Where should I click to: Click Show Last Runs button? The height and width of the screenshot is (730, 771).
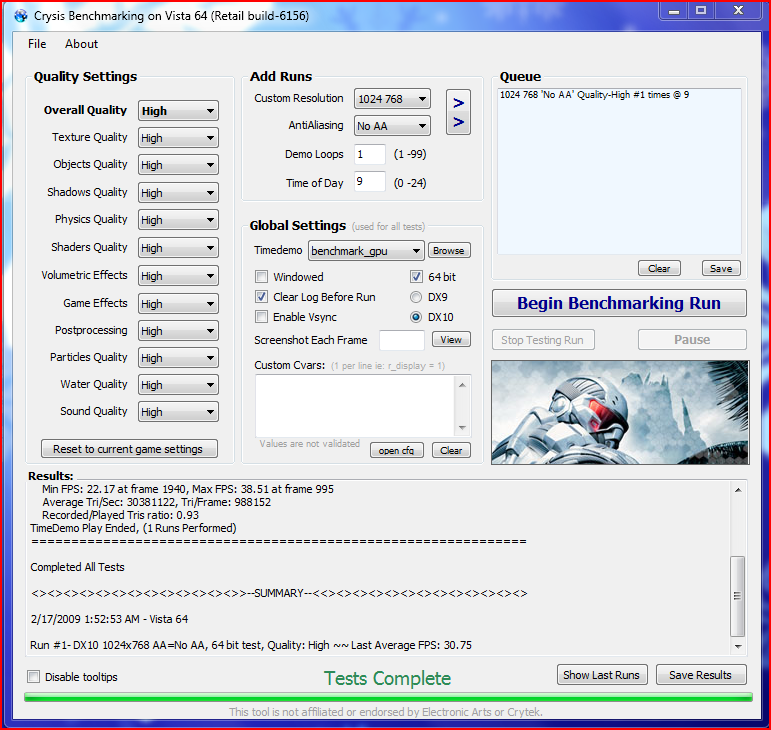coord(602,675)
